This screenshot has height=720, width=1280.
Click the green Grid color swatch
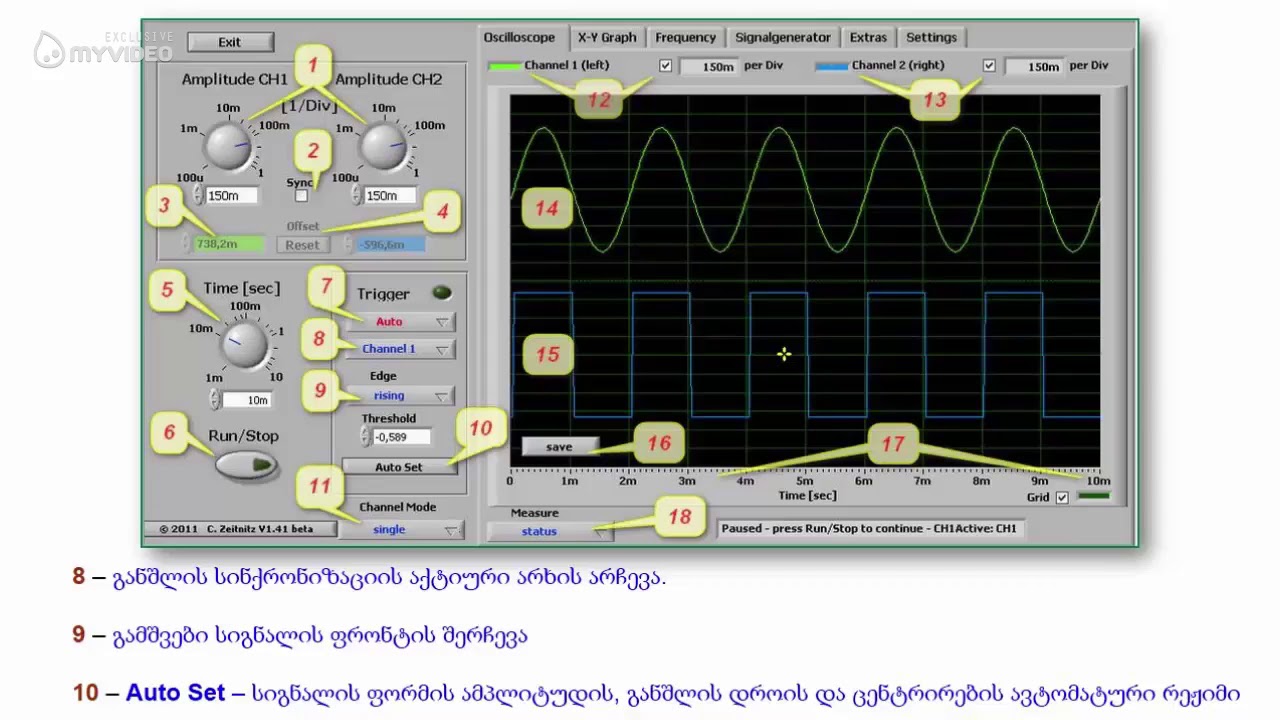click(x=1093, y=496)
